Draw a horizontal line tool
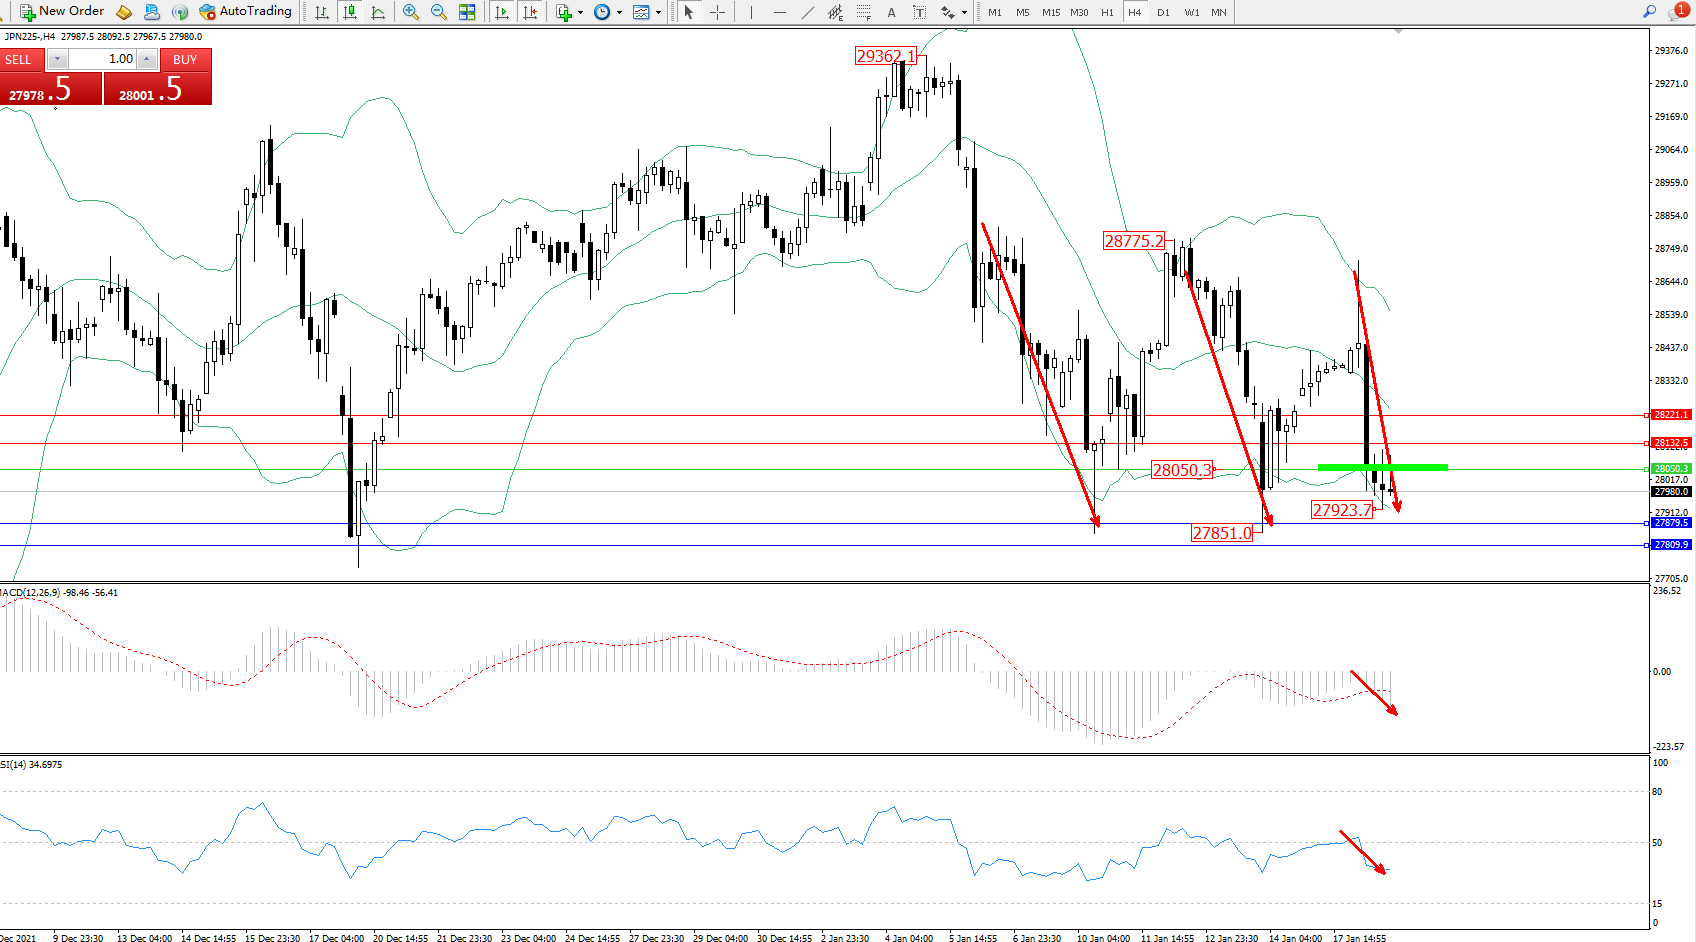 pos(780,12)
